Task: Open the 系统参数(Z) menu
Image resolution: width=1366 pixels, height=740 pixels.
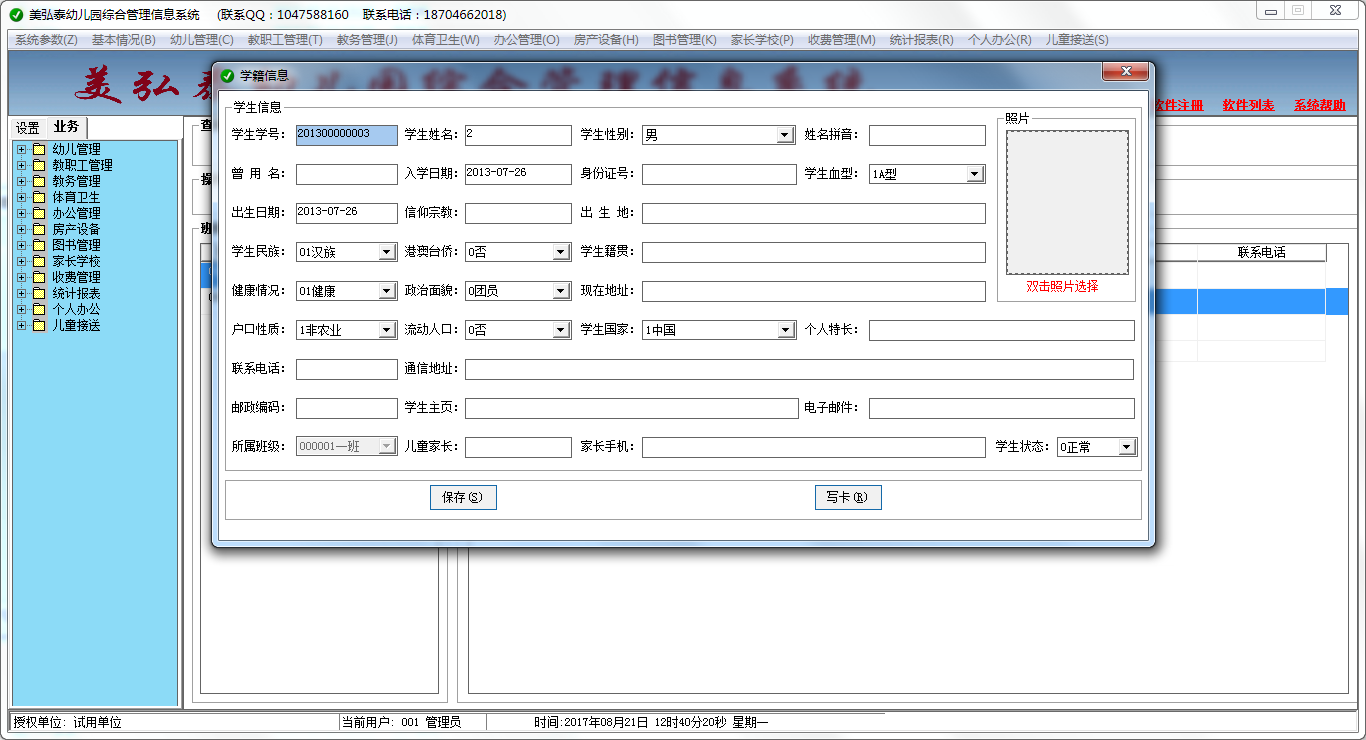Action: pyautogui.click(x=46, y=40)
